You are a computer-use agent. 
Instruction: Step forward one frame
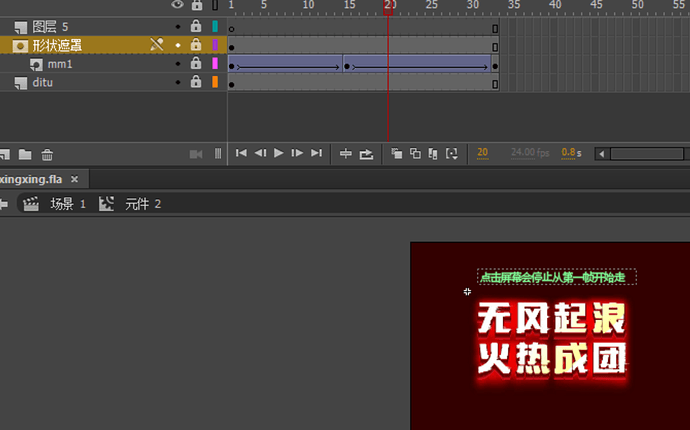pyautogui.click(x=297, y=153)
